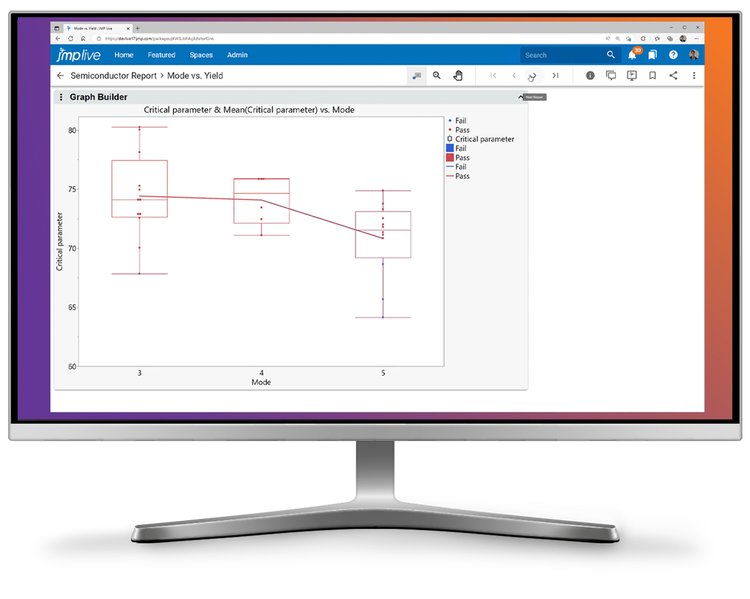Click the Graph Builder heading

[99, 97]
